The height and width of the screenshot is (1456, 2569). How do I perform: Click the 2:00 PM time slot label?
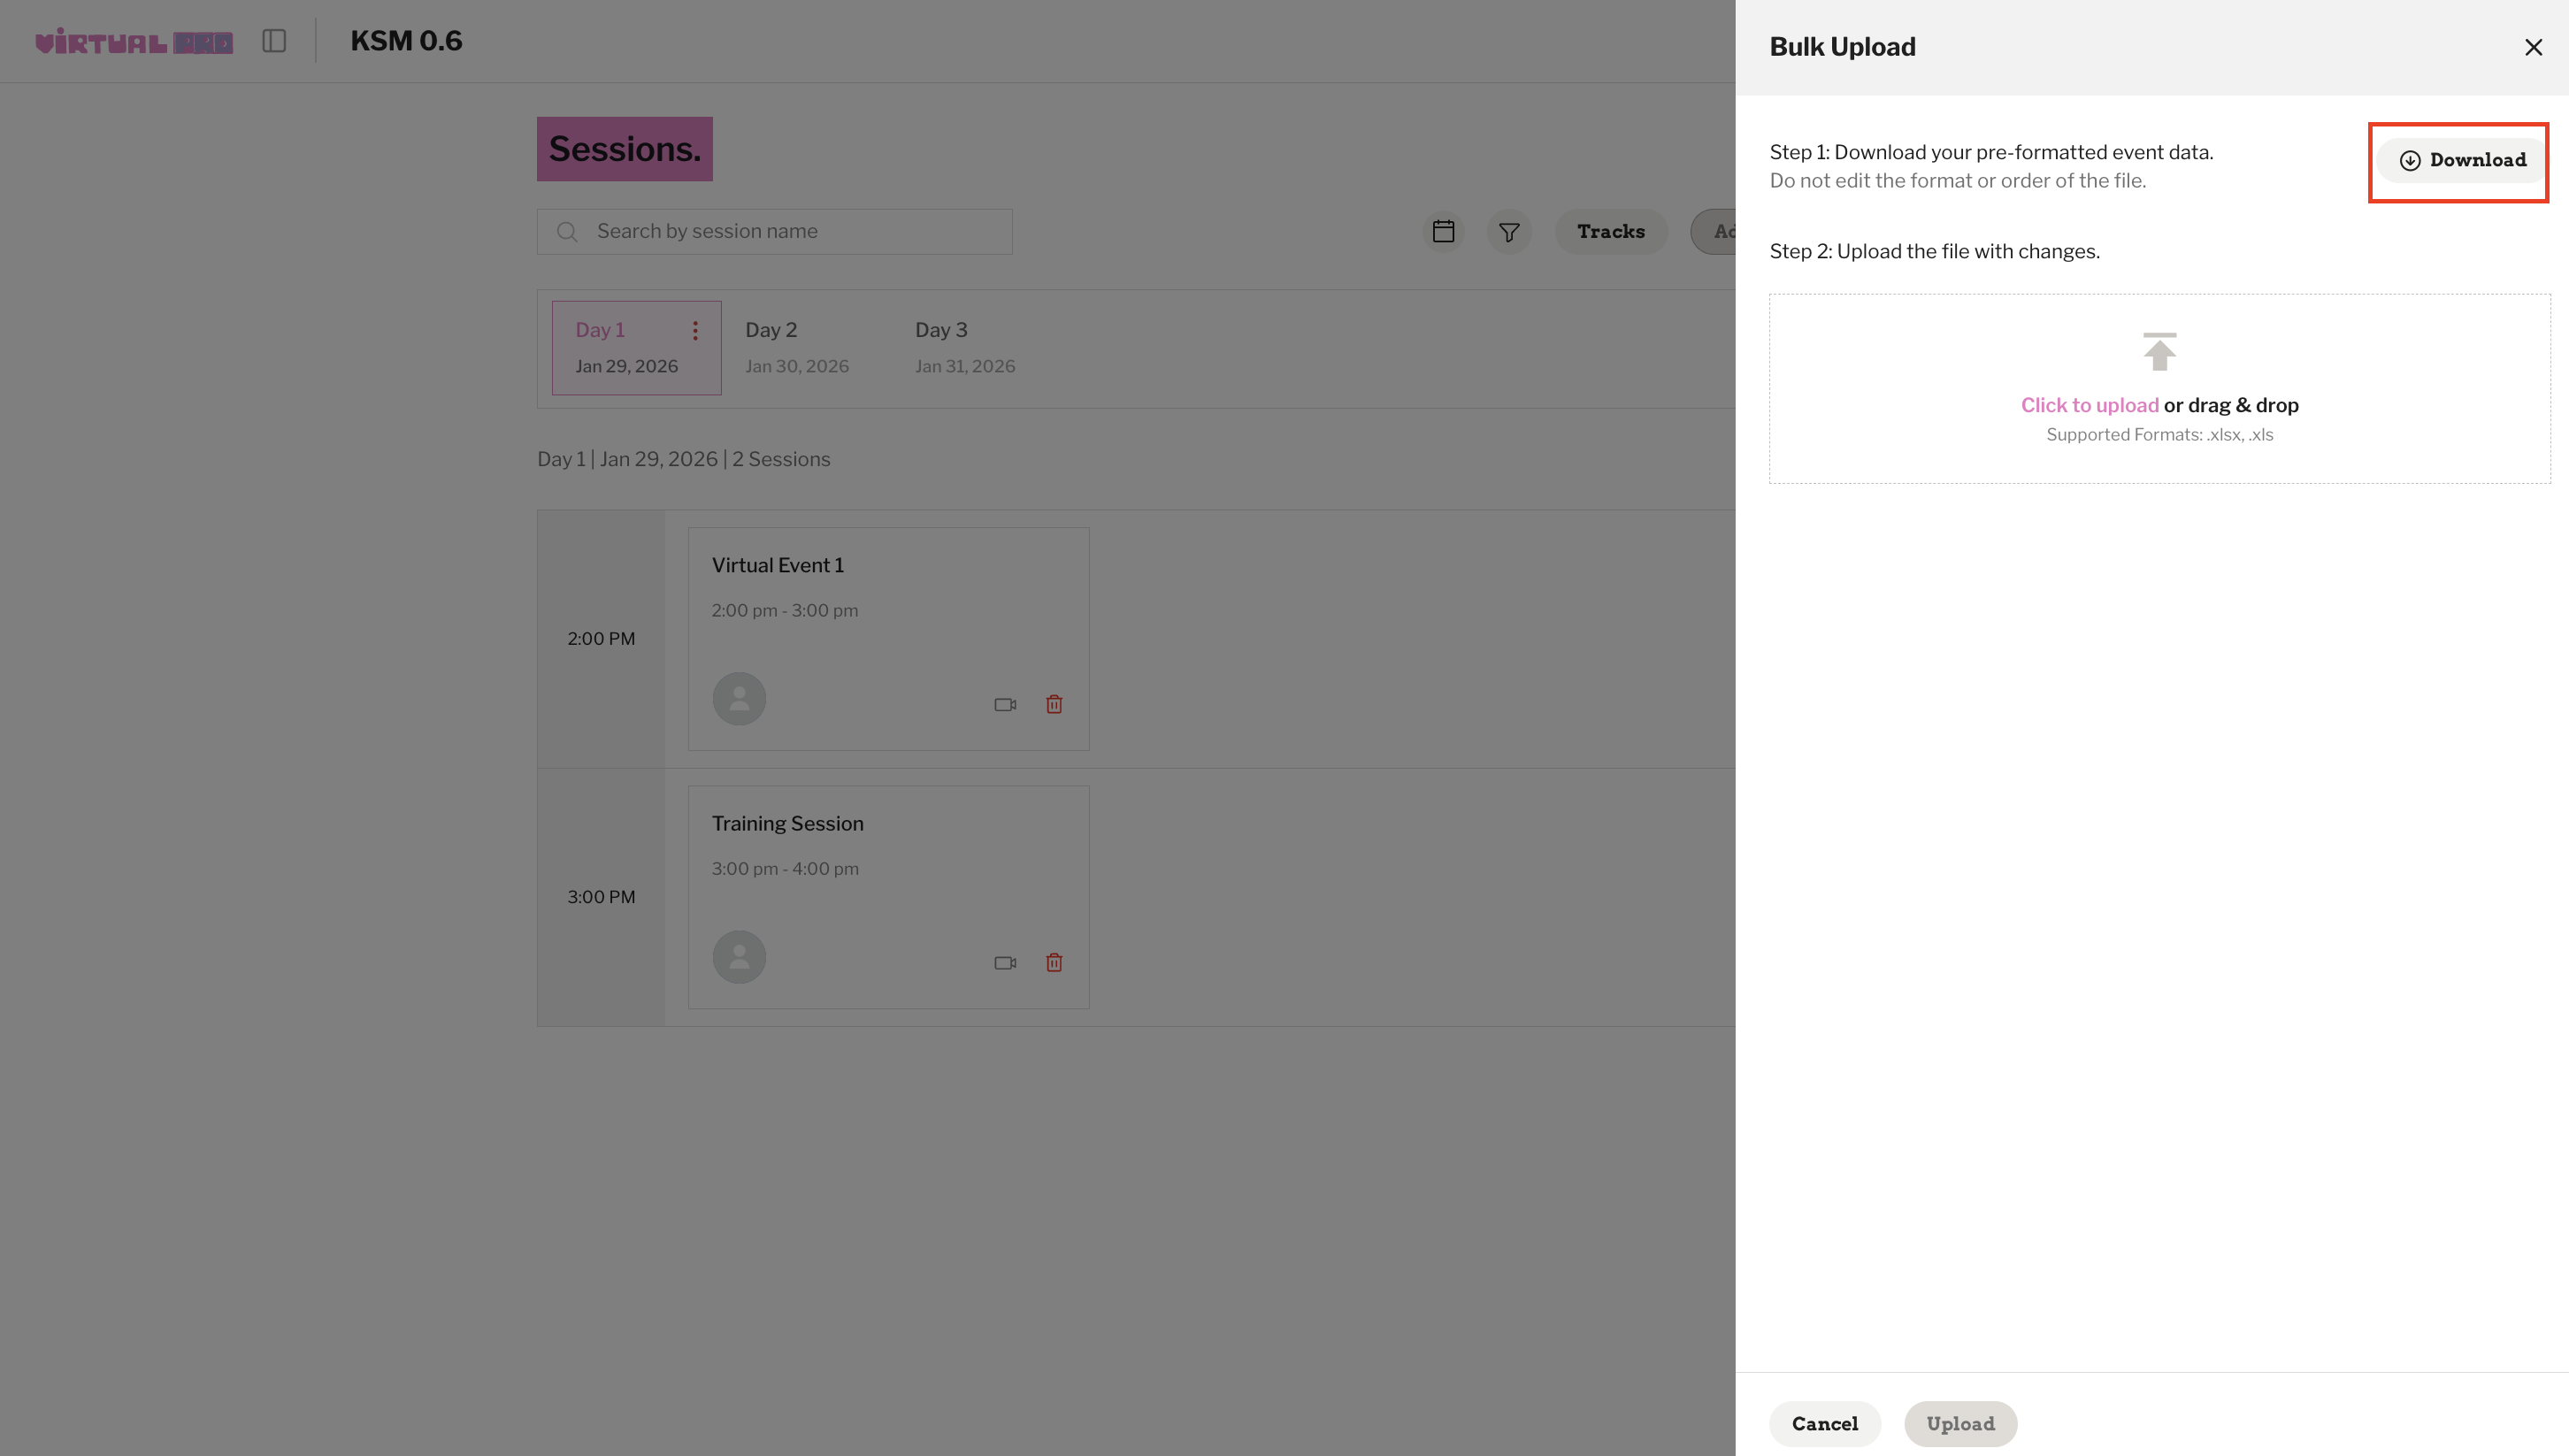click(x=601, y=638)
